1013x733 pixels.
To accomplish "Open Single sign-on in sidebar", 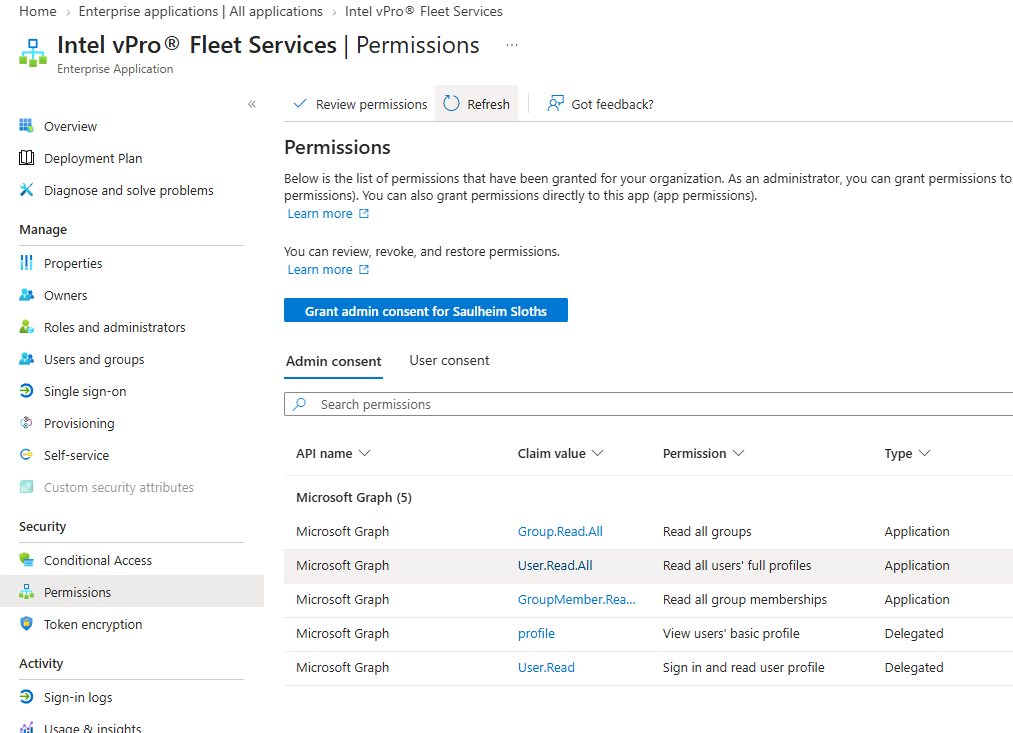I will click(x=85, y=391).
